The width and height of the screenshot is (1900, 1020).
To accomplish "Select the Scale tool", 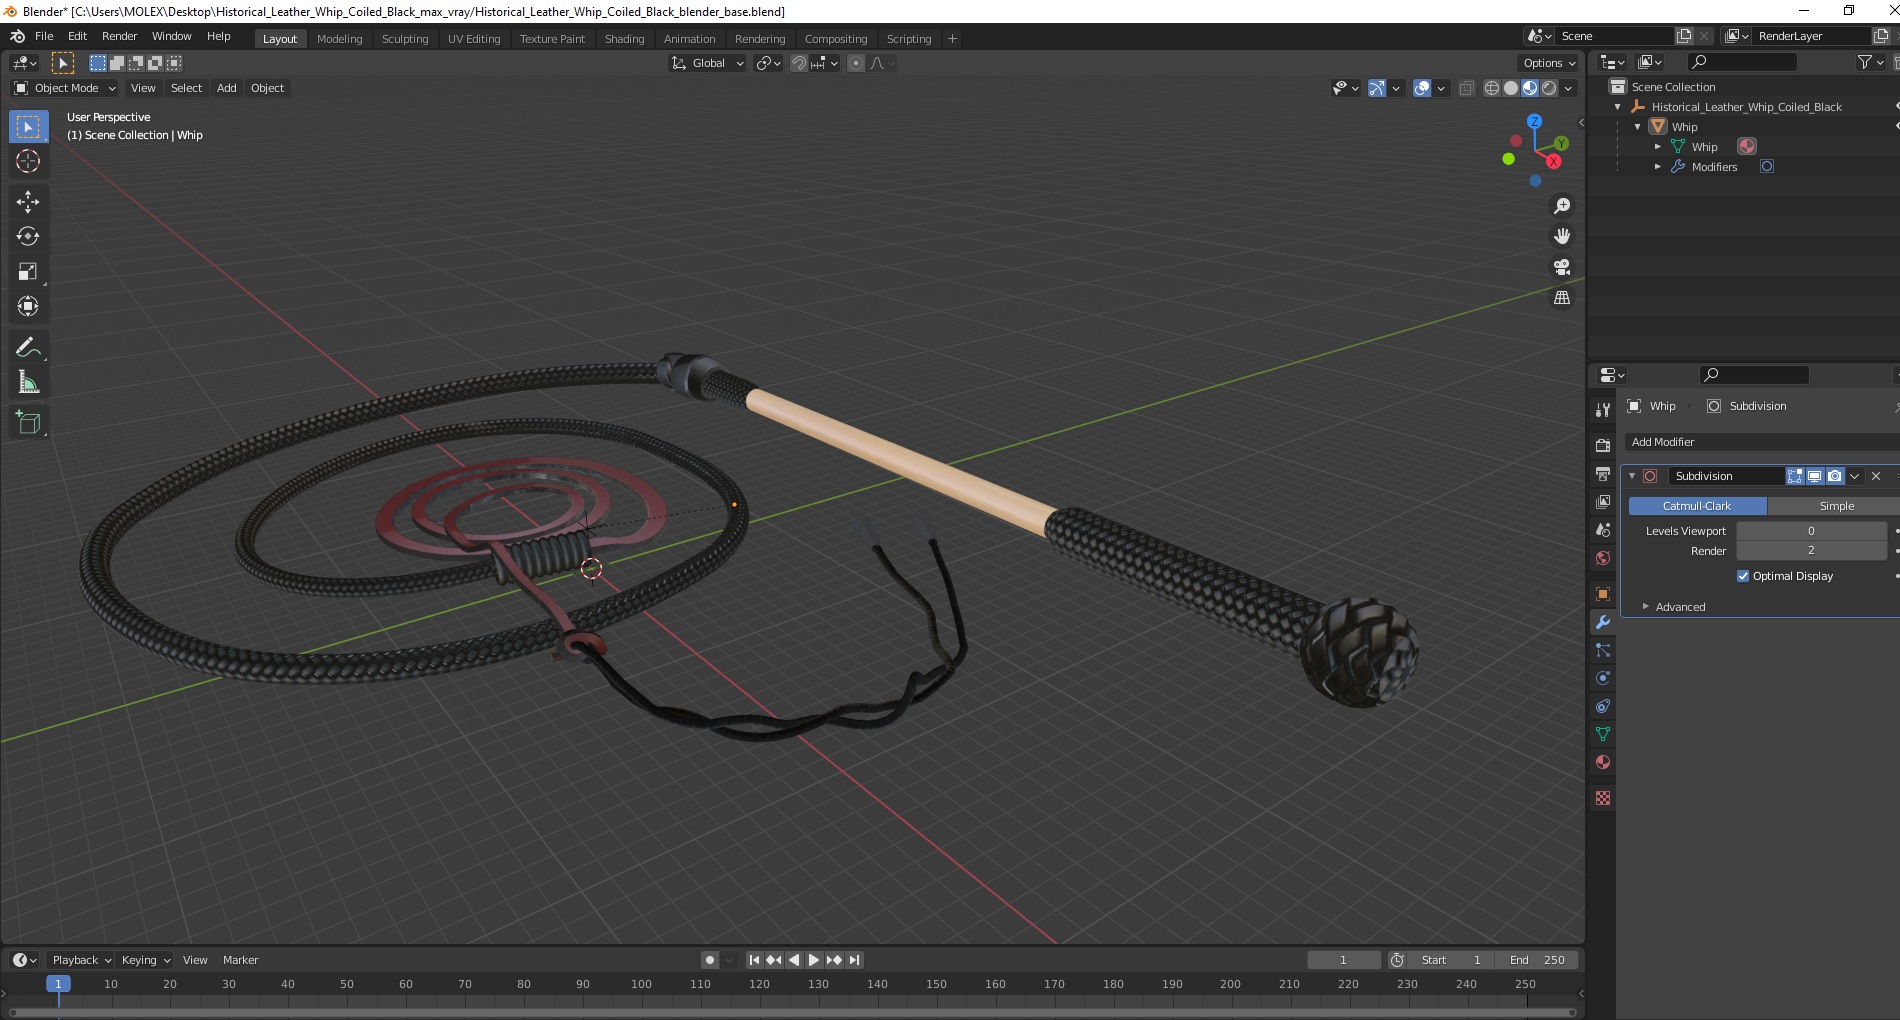I will point(28,271).
